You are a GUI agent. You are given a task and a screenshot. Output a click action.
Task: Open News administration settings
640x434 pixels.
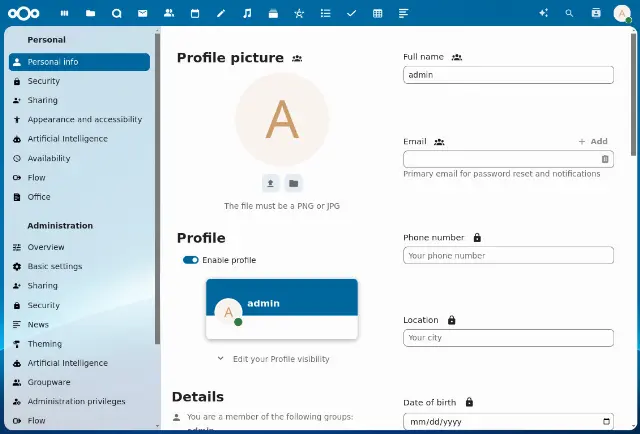[79, 325]
